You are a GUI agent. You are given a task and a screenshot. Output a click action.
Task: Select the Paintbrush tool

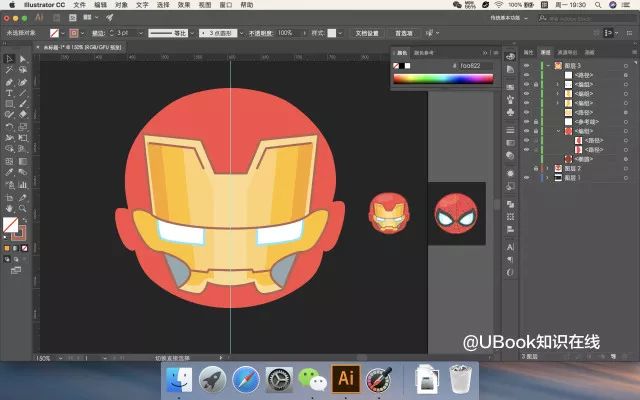point(22,104)
